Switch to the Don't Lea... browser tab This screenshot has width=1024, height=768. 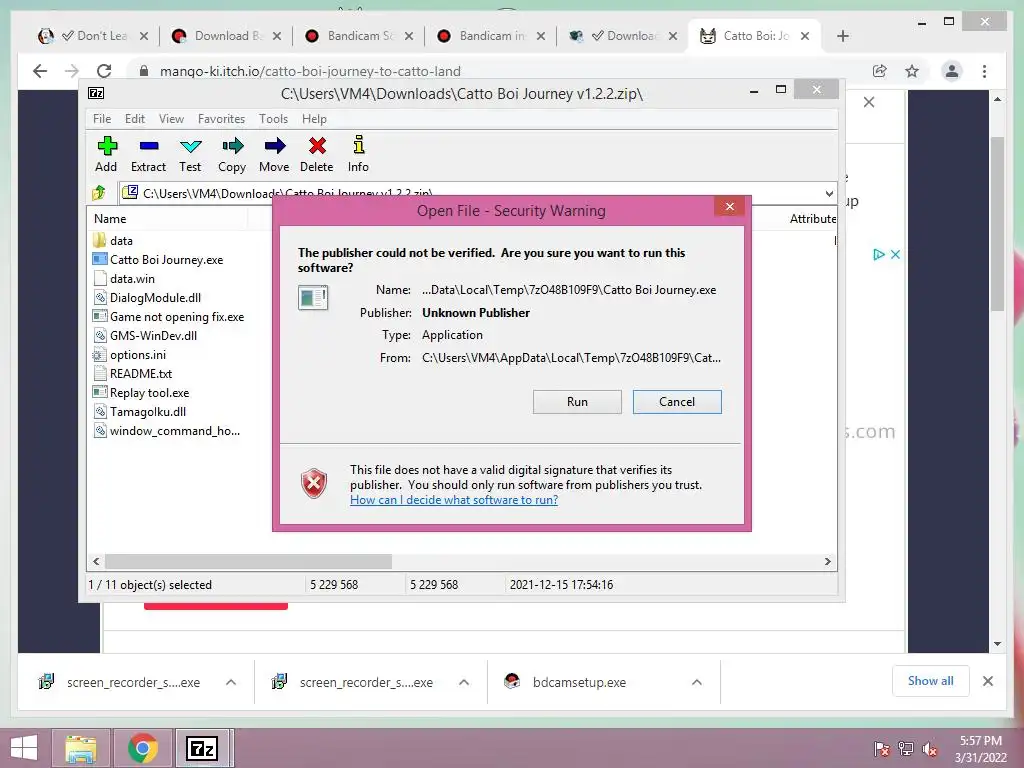(x=93, y=36)
